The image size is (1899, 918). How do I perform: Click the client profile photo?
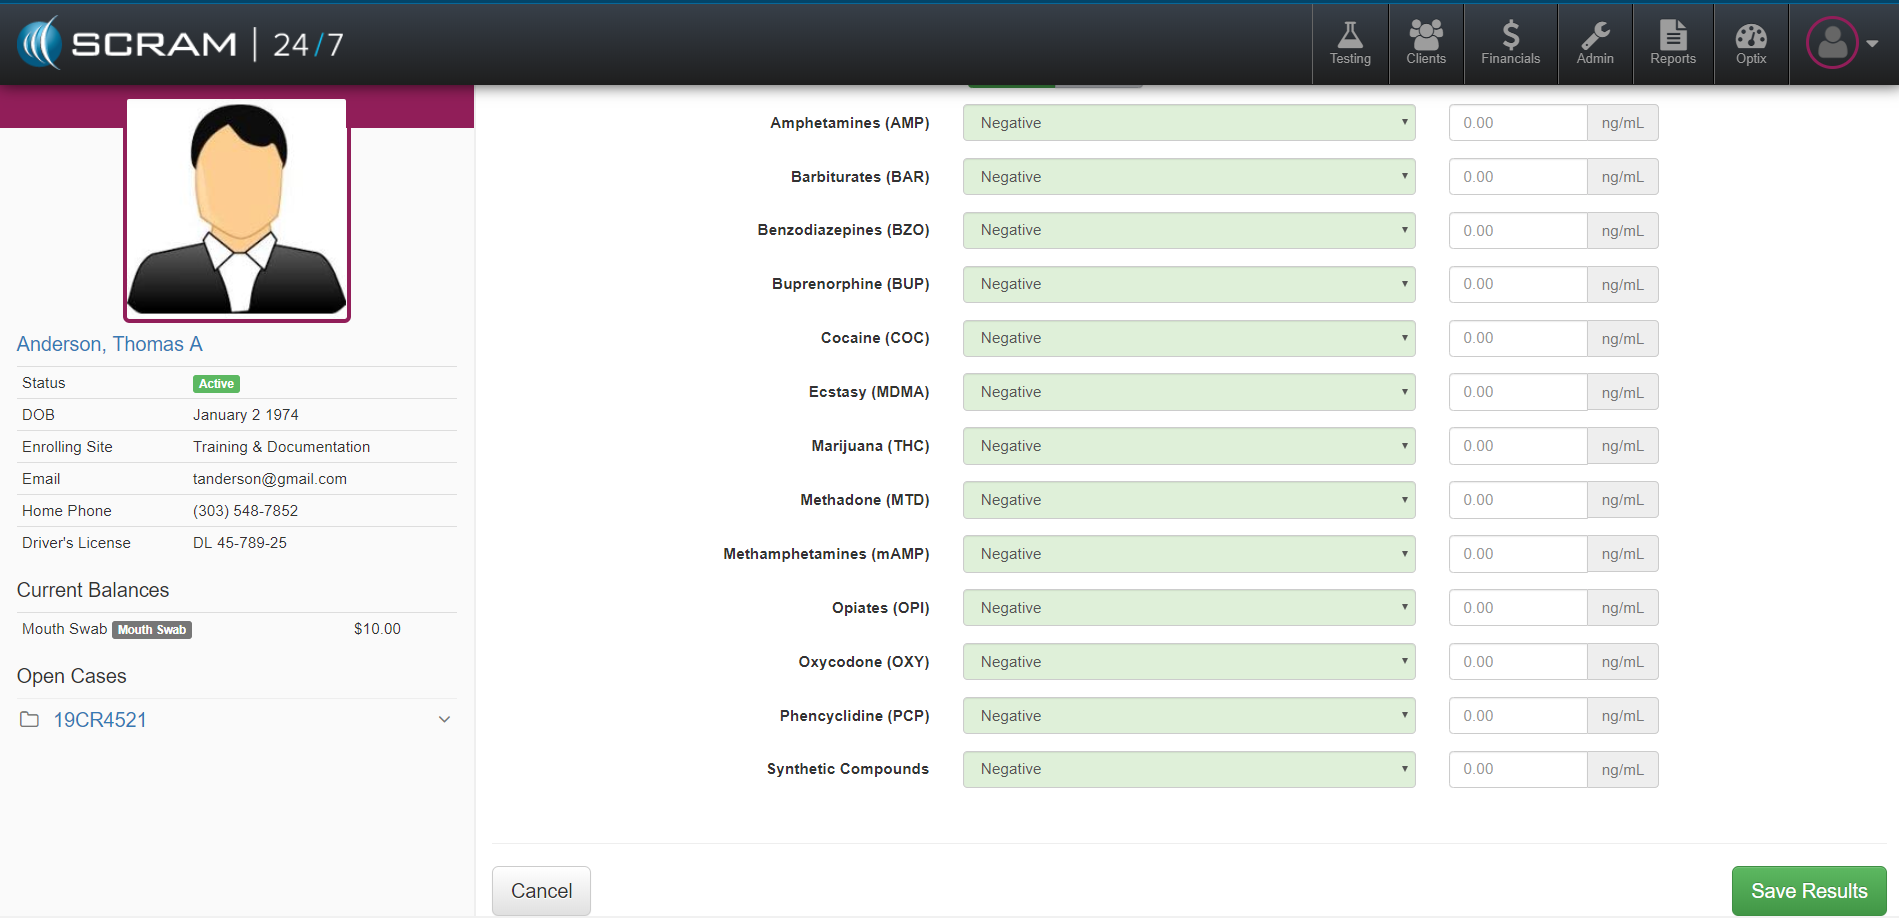237,210
